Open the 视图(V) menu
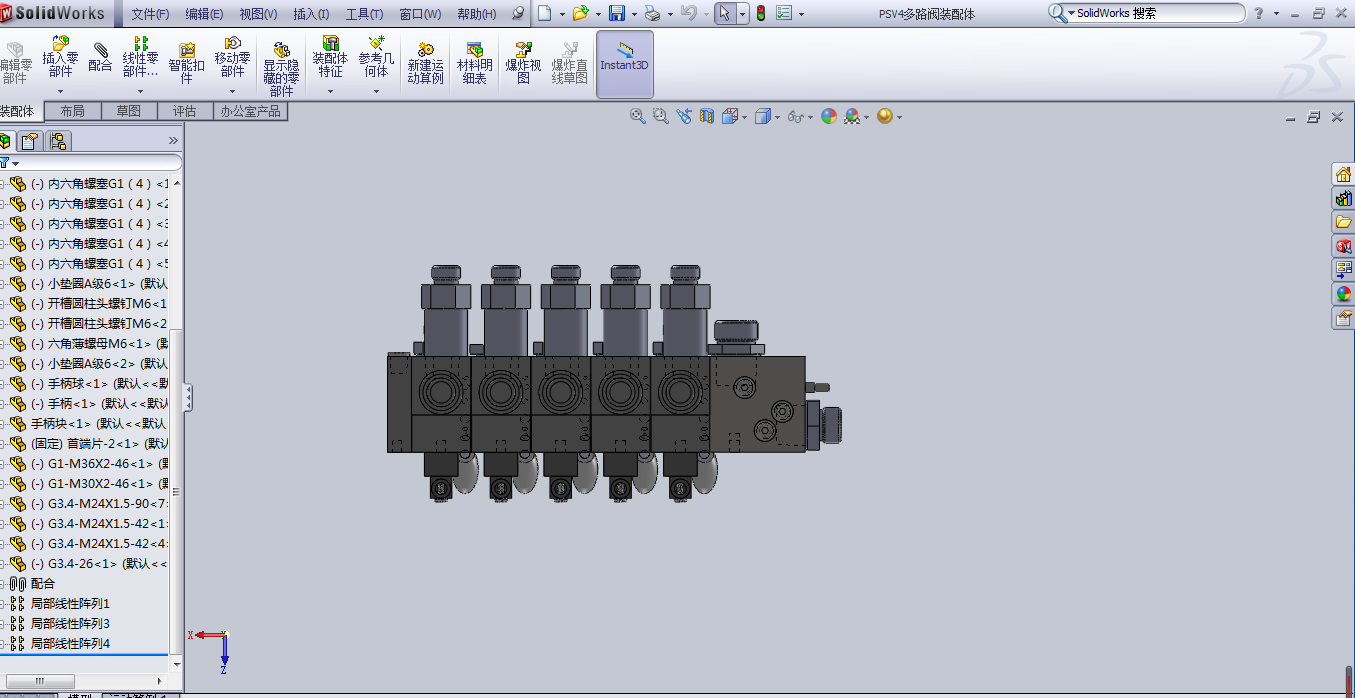 click(258, 14)
